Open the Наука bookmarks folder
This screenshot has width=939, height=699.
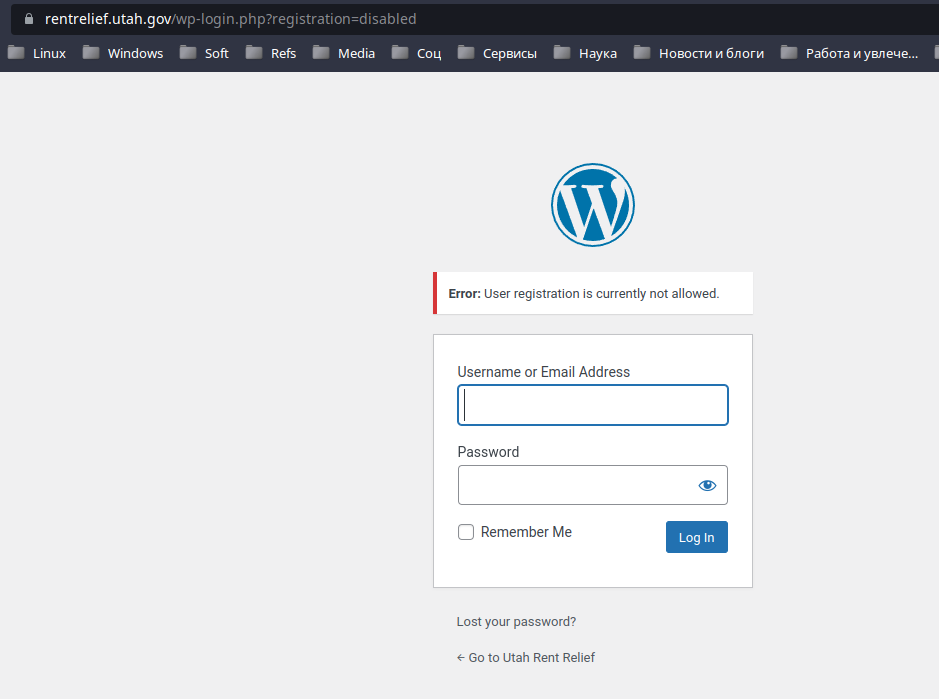pos(585,53)
